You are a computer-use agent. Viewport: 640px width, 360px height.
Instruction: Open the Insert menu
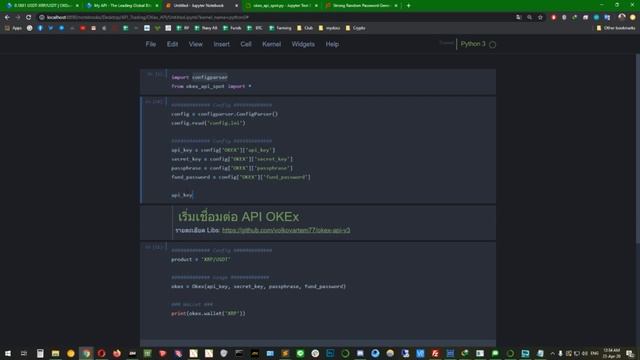click(222, 44)
